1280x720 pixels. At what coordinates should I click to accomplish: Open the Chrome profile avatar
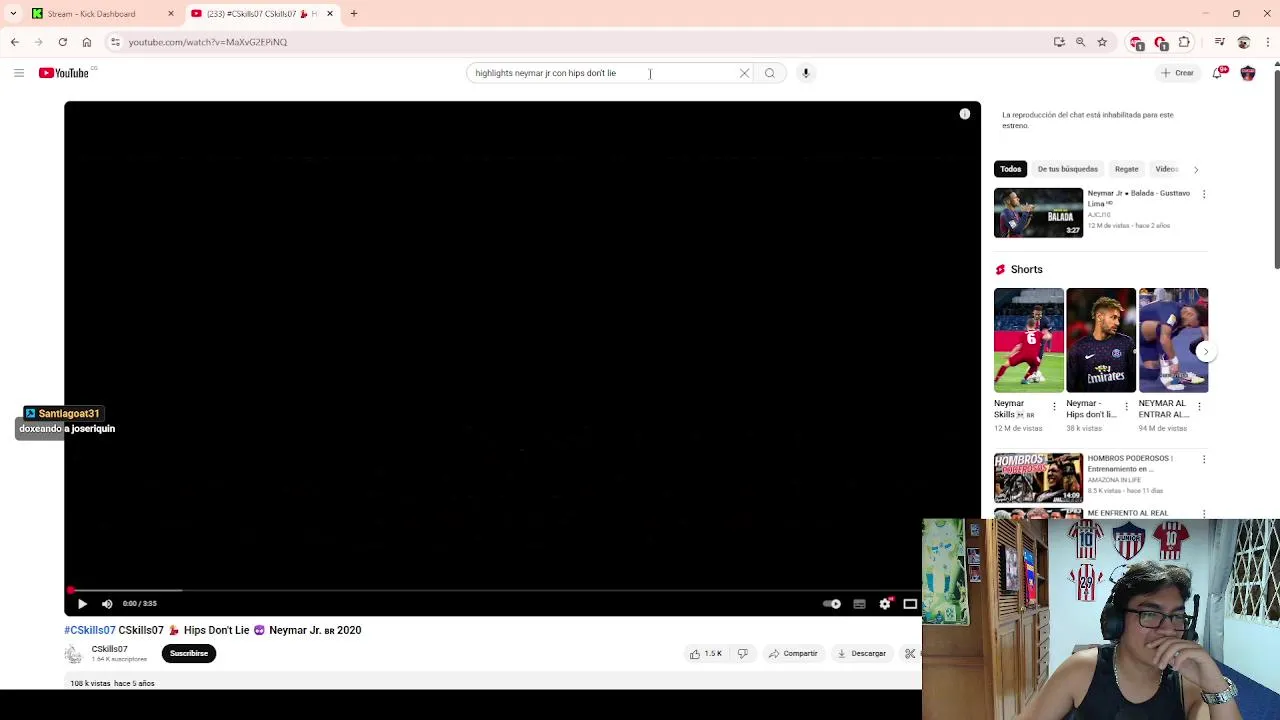click(1244, 42)
